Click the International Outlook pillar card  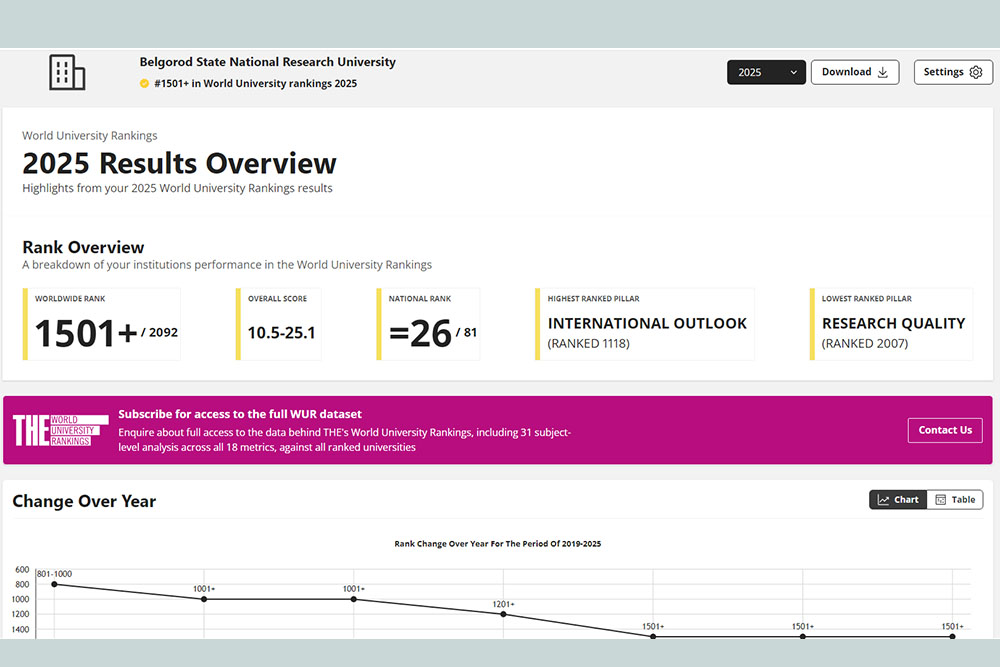click(x=644, y=324)
